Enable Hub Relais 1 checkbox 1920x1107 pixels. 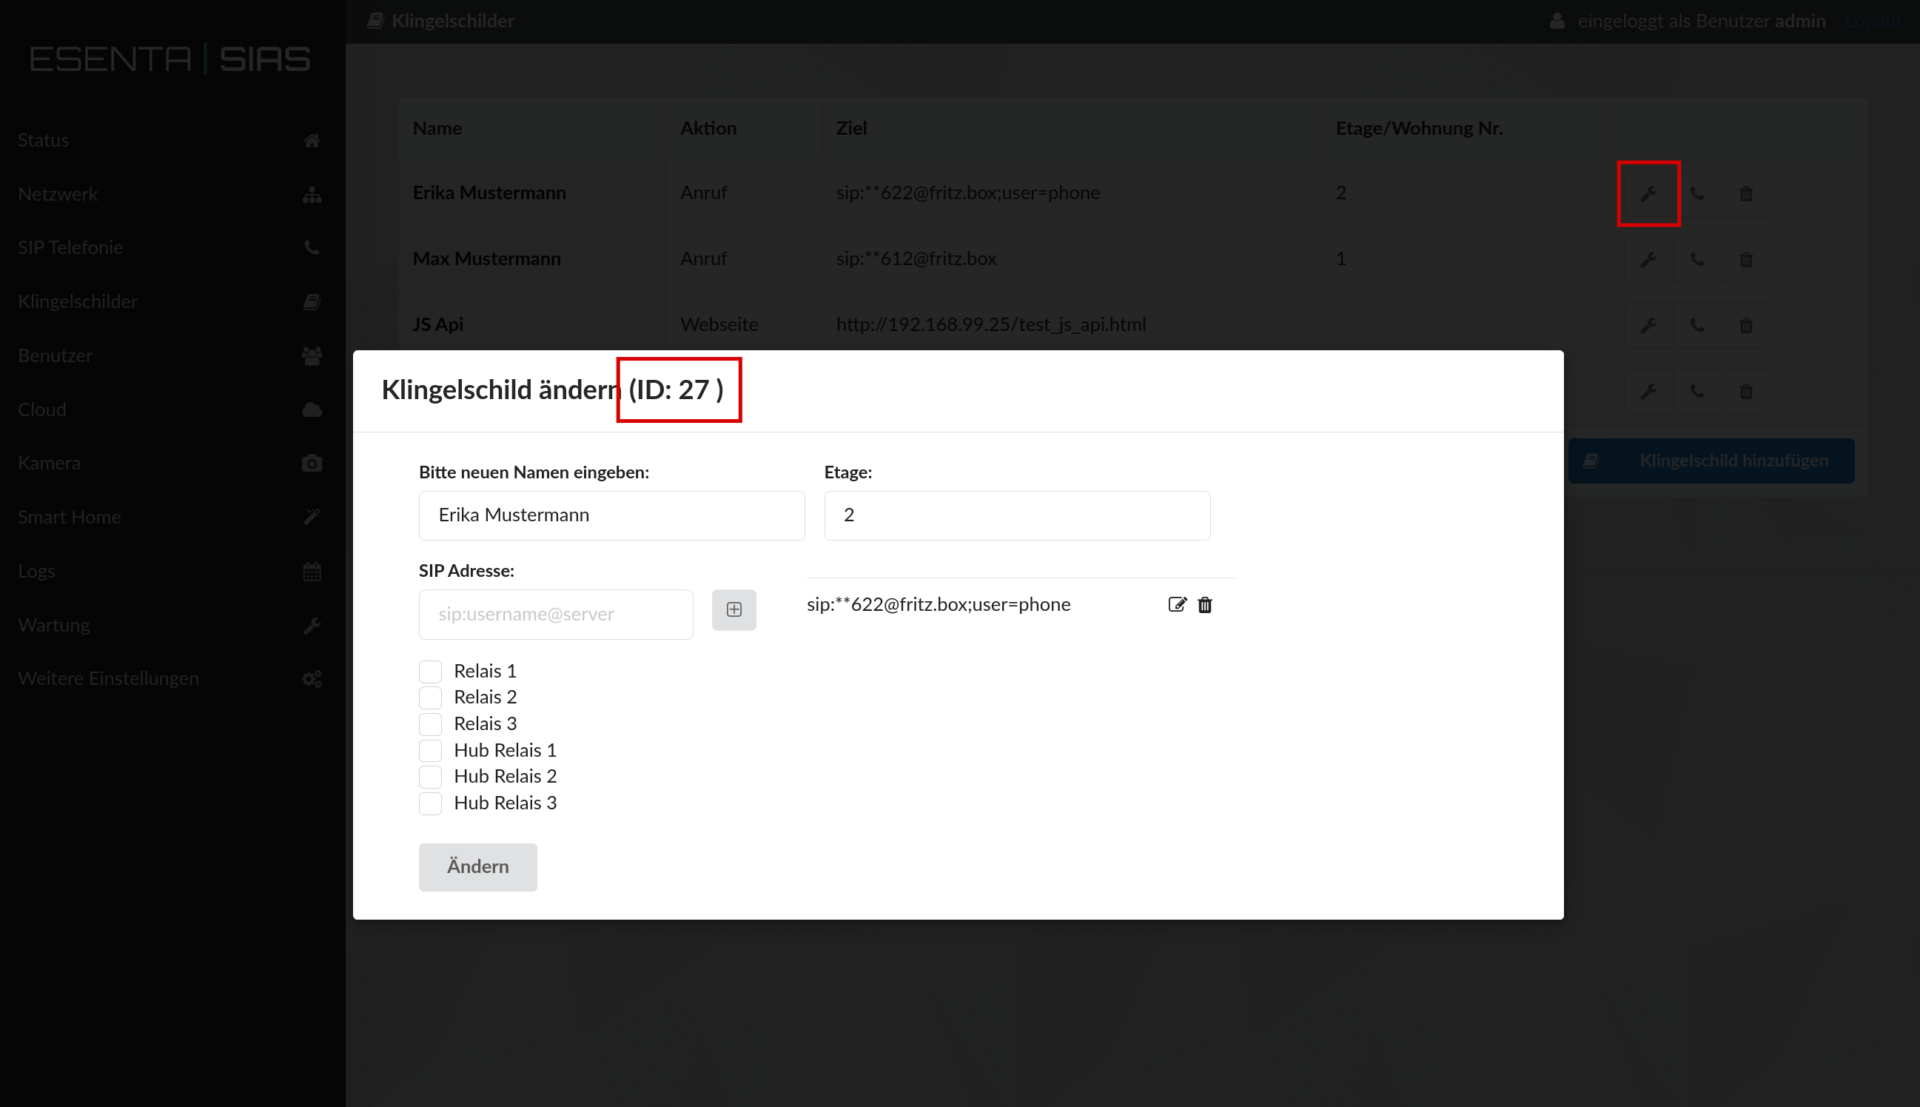[x=430, y=750]
